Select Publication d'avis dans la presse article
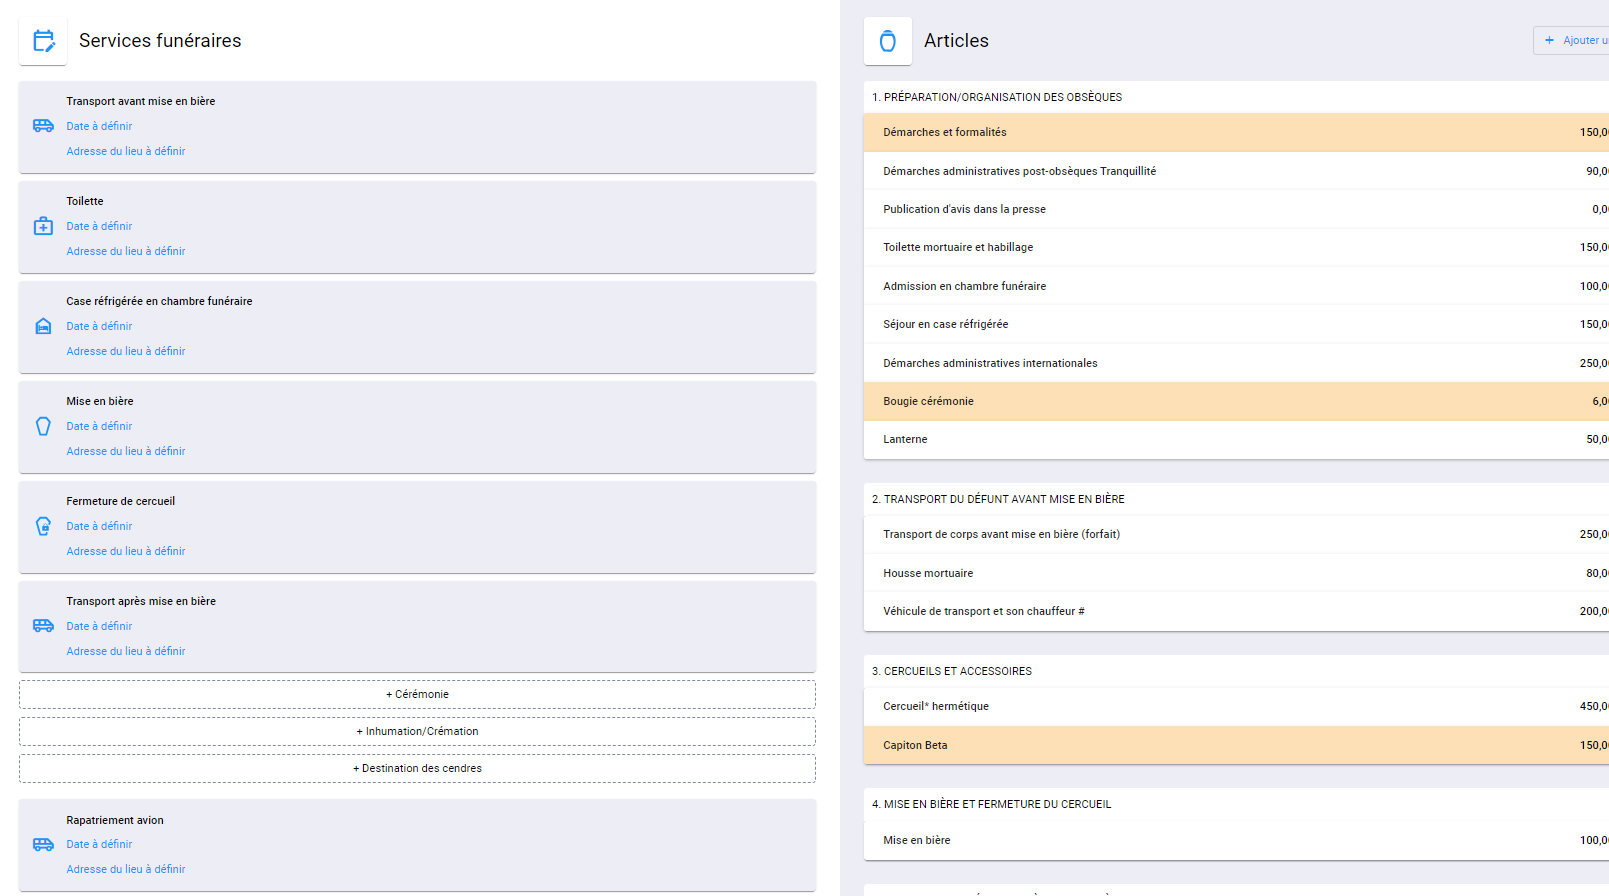Image resolution: width=1609 pixels, height=896 pixels. pos(1236,209)
